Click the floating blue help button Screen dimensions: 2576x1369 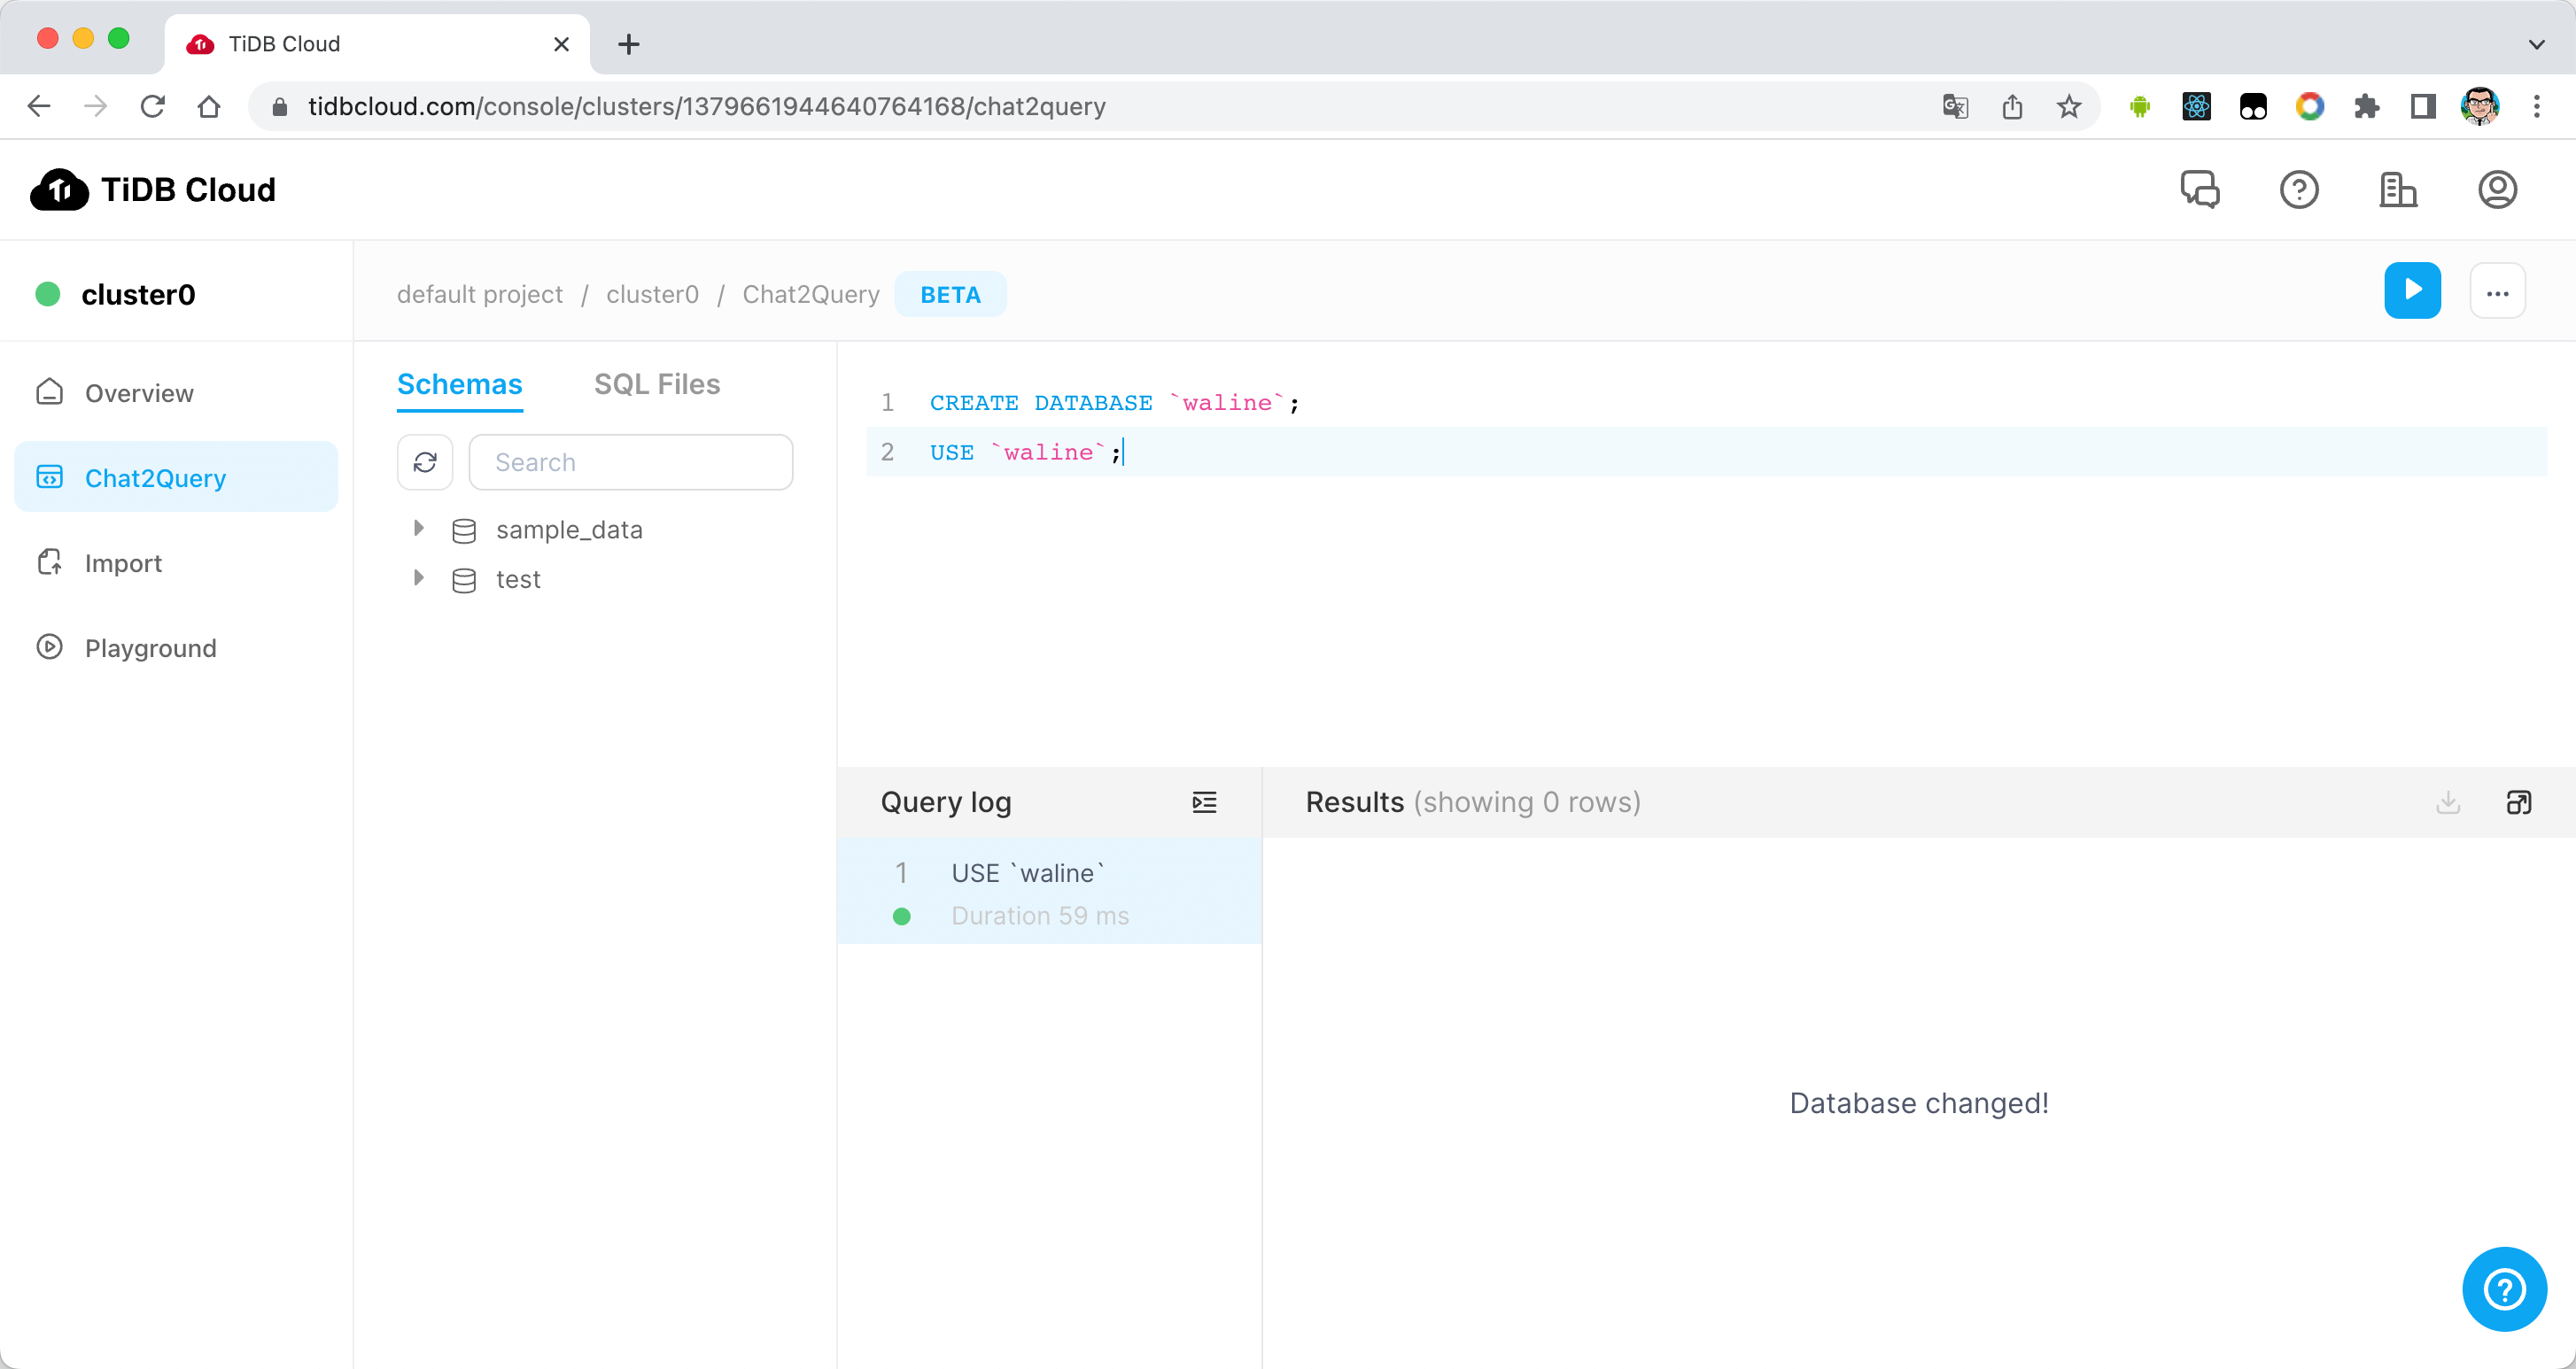[x=2503, y=1288]
